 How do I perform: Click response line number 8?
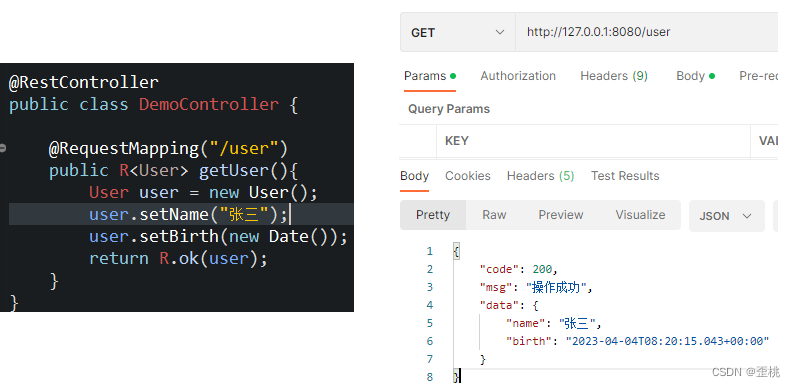(x=430, y=377)
